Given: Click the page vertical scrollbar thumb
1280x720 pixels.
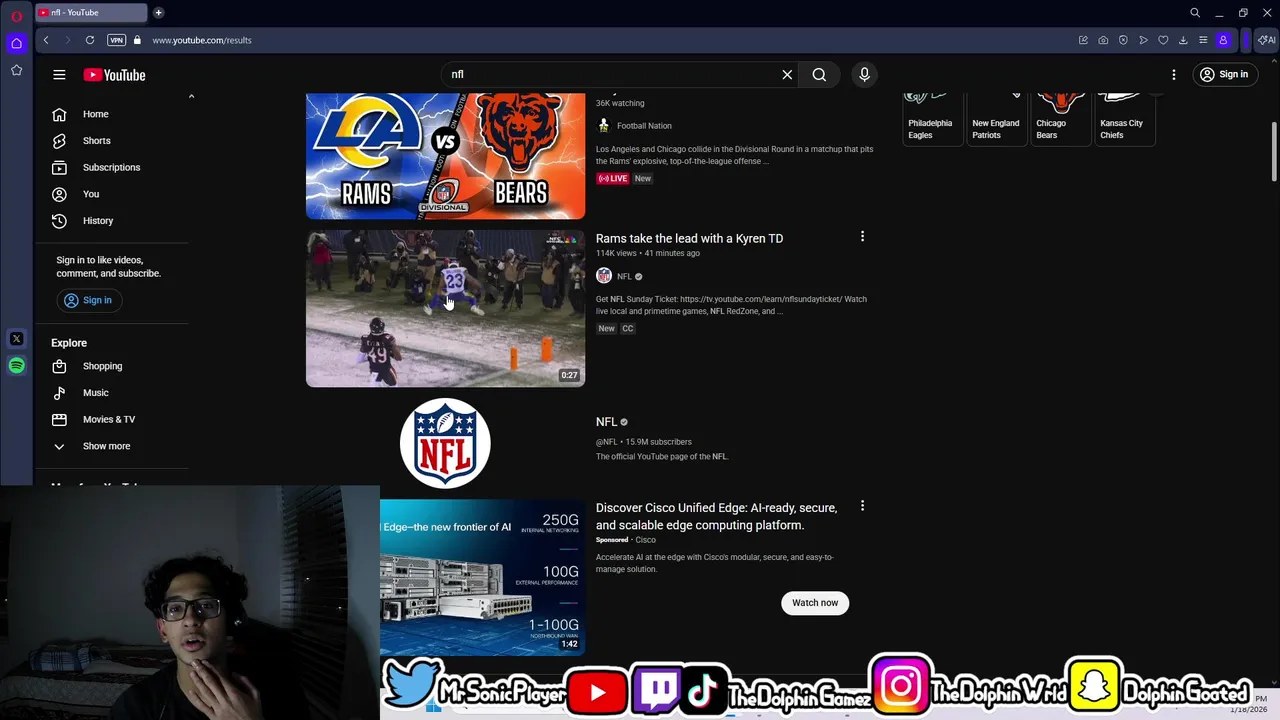Looking at the screenshot, I should point(1274,151).
